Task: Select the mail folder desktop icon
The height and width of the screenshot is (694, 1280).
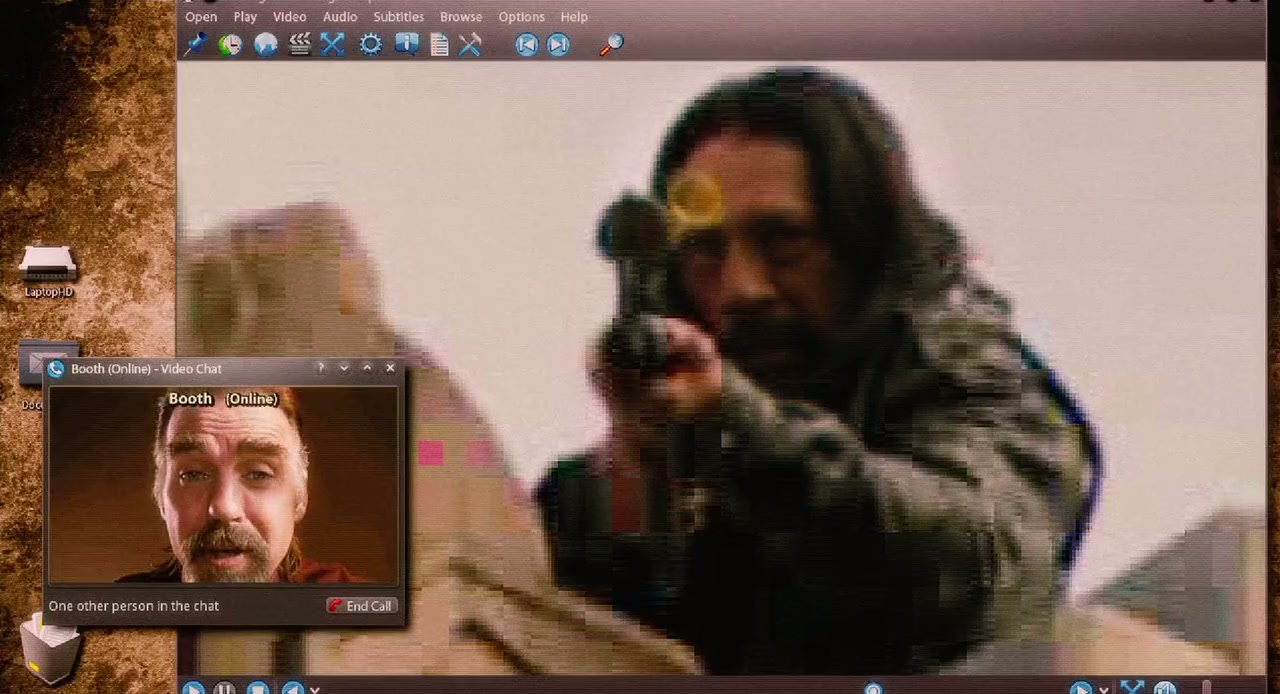Action: [x=40, y=365]
